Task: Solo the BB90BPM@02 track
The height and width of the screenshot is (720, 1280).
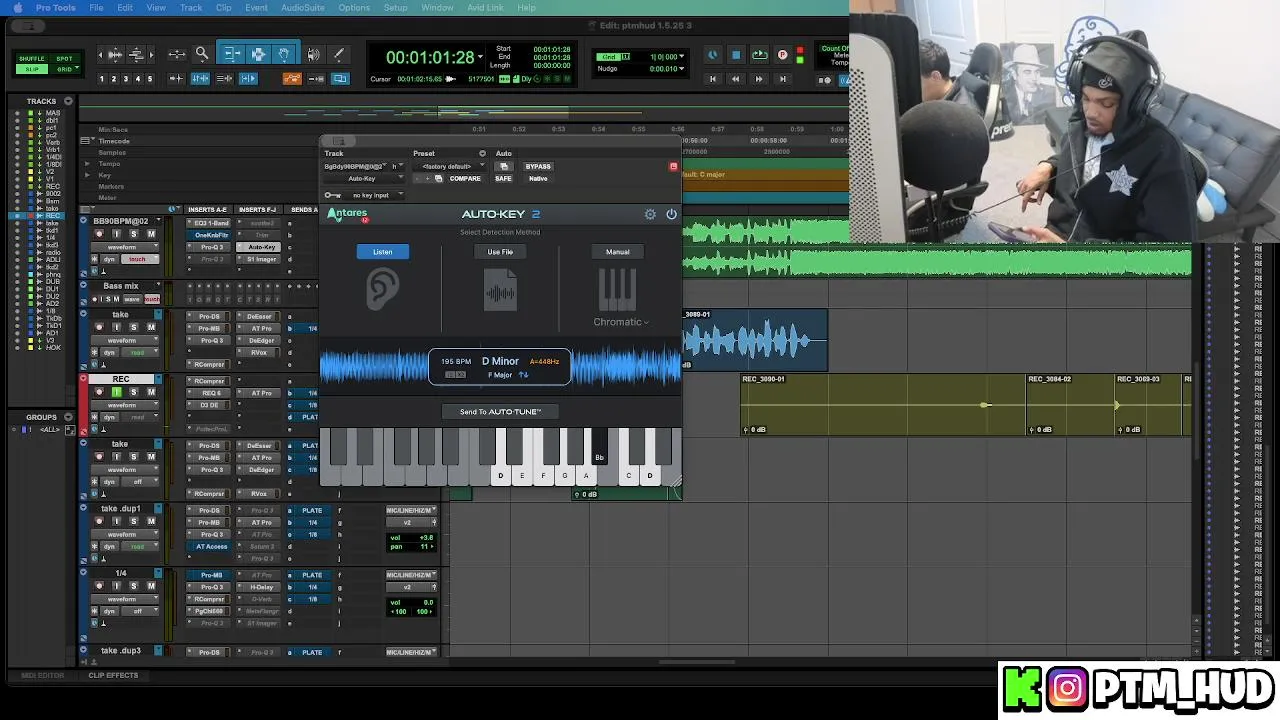Action: [134, 234]
